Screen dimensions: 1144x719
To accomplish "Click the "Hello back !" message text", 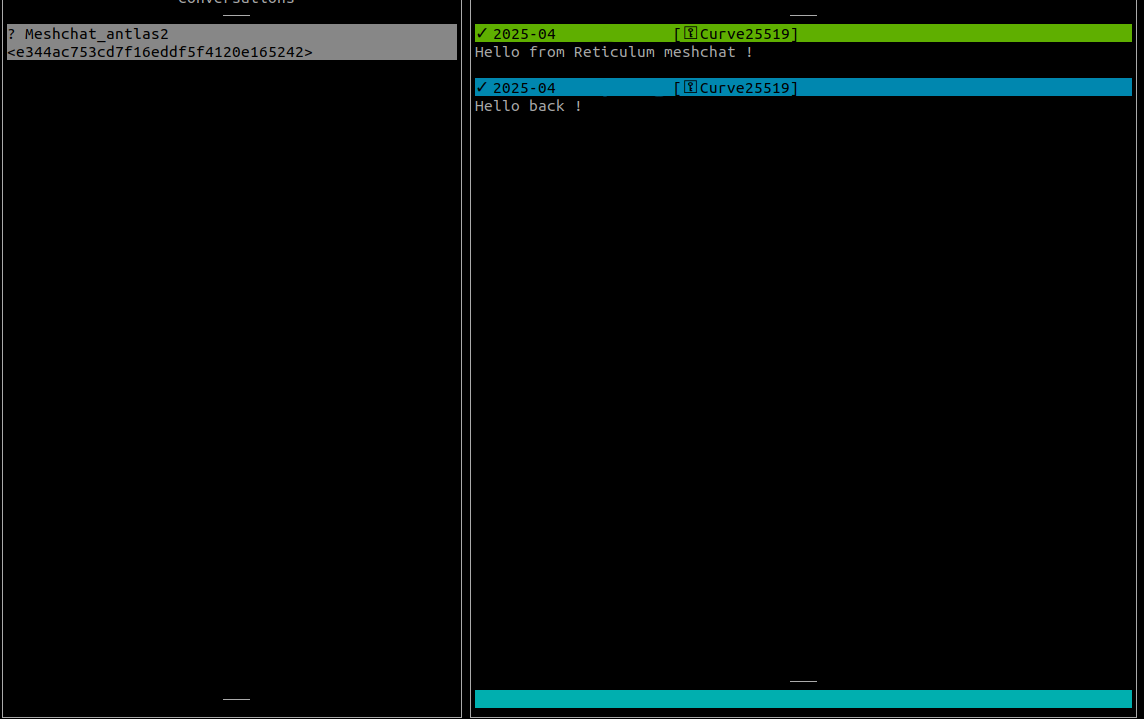I will point(528,106).
